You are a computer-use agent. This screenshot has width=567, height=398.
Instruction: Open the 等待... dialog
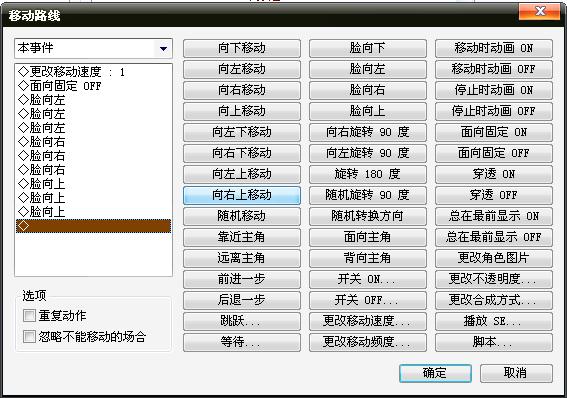click(x=242, y=342)
